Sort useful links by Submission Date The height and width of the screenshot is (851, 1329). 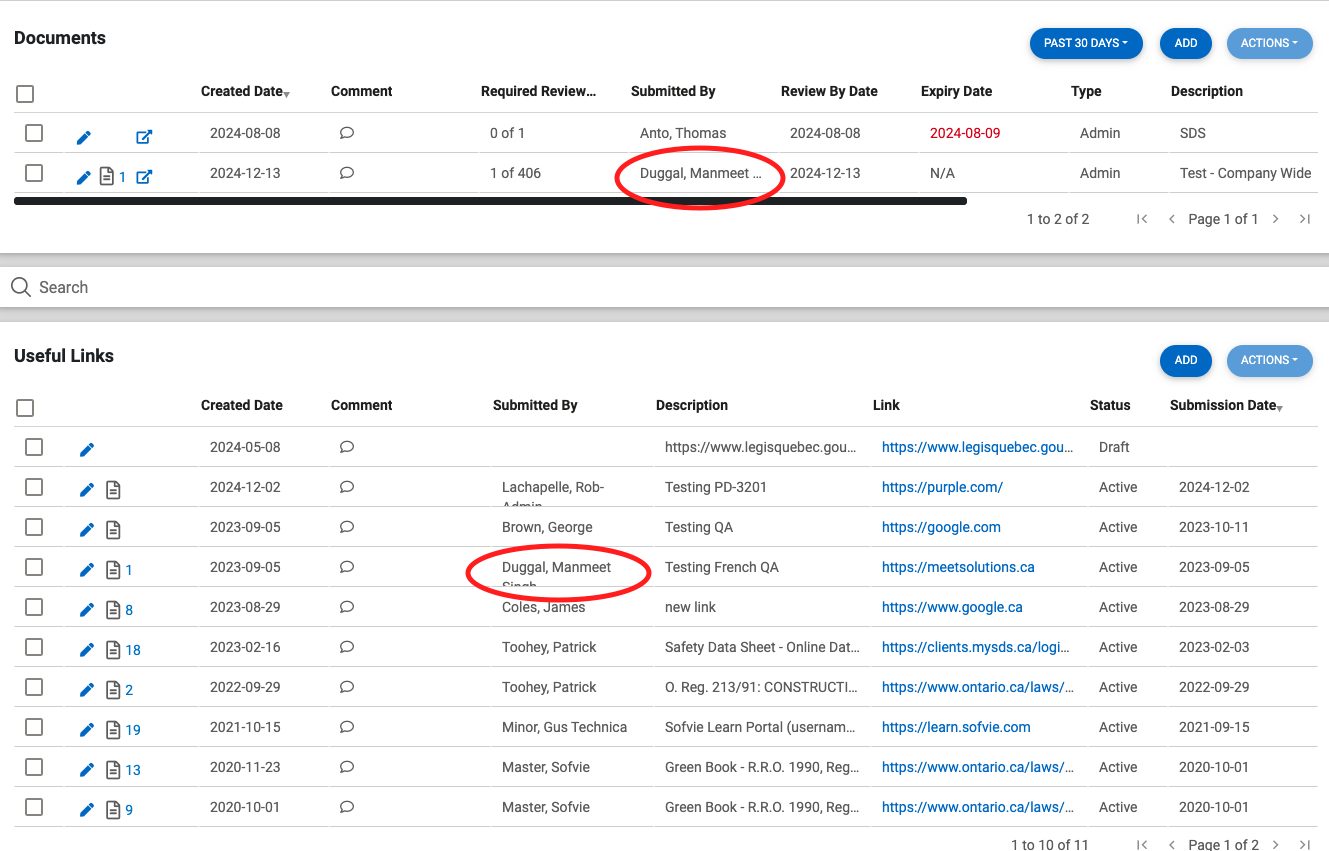tap(1223, 405)
